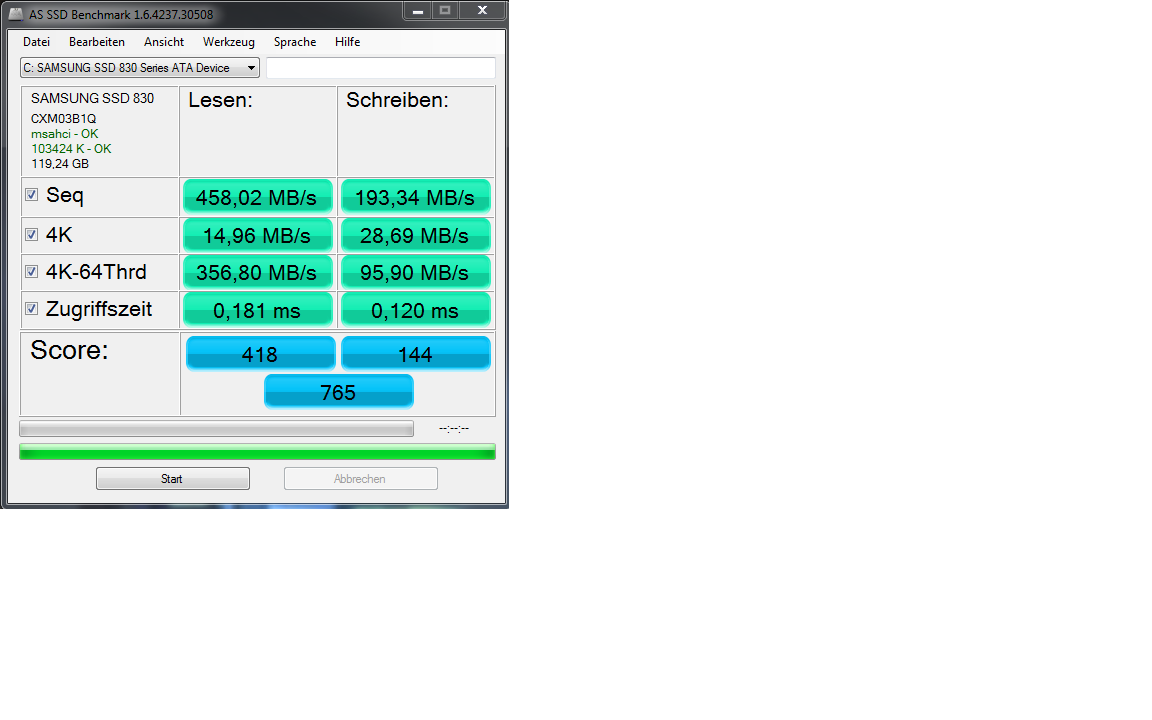
Task: Toggle the 4K test checkbox
Action: [x=32, y=234]
